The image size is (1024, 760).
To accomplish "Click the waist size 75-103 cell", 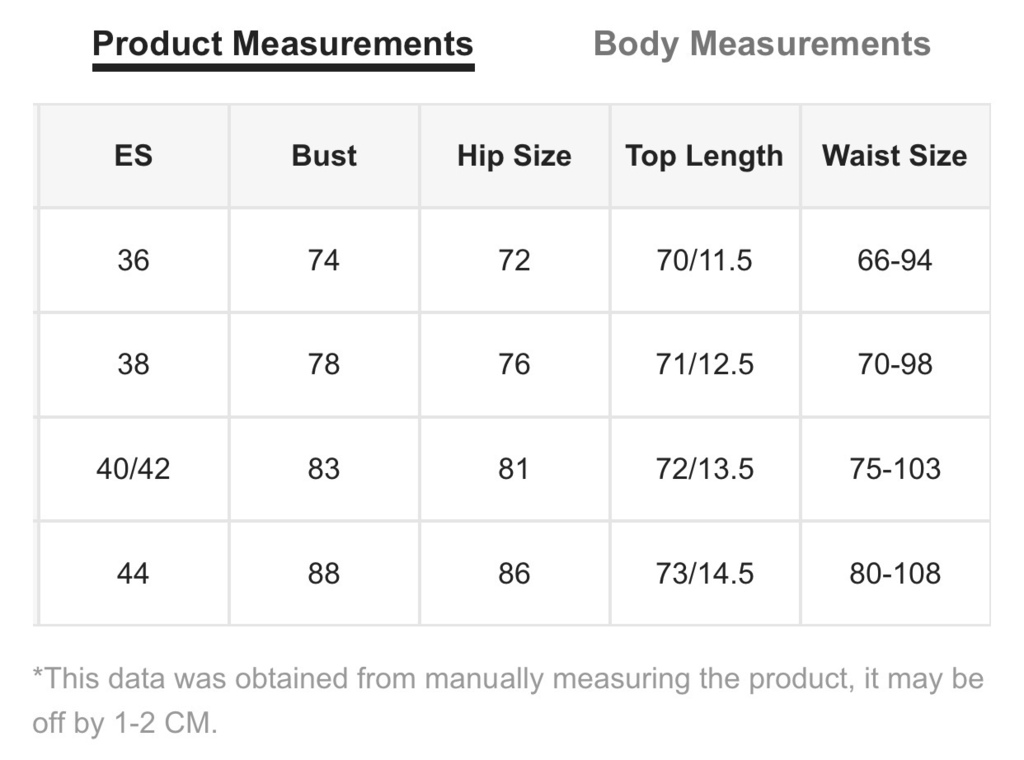I will pos(895,469).
